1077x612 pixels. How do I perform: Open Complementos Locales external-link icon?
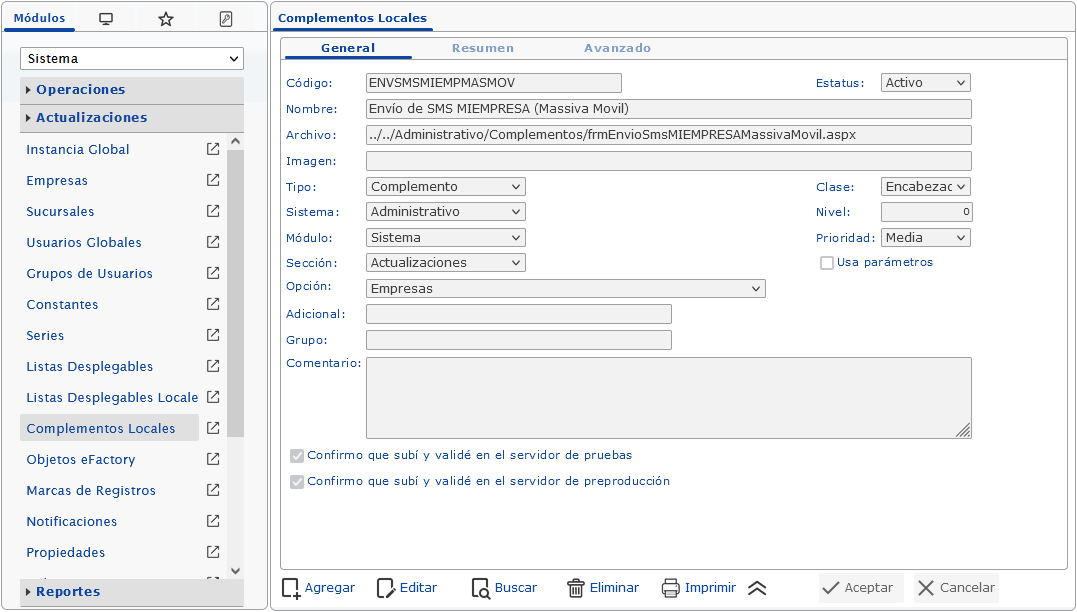pos(213,428)
